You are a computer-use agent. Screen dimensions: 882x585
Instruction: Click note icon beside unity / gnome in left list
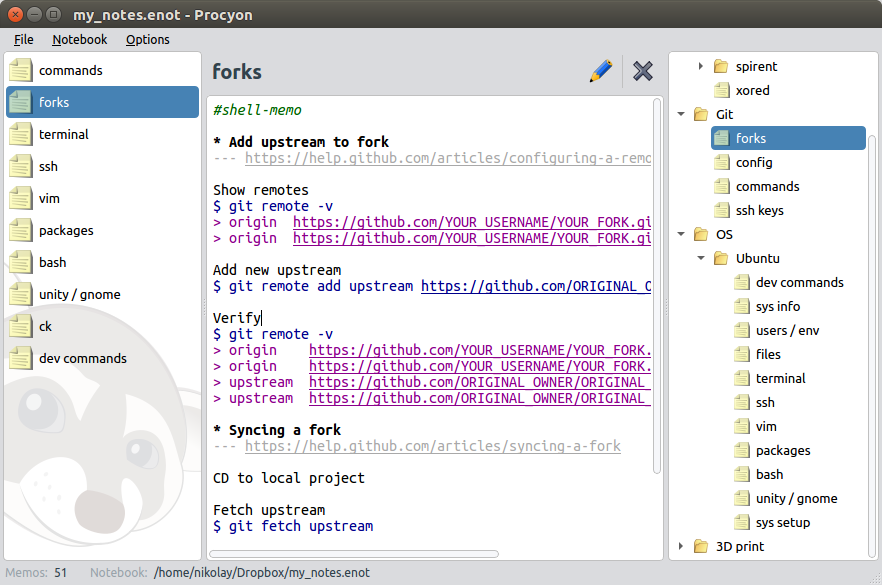[x=21, y=294]
